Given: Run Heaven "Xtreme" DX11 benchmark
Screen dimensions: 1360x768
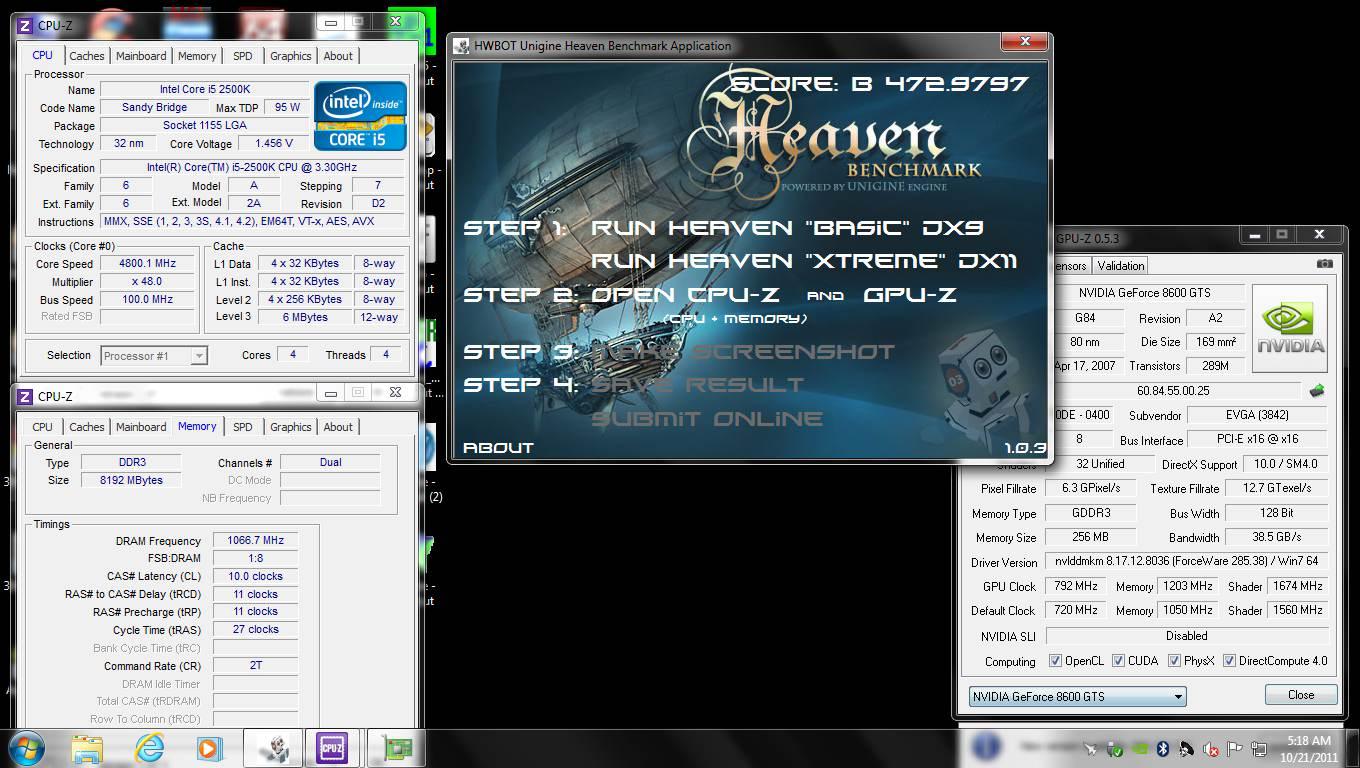Looking at the screenshot, I should [804, 261].
